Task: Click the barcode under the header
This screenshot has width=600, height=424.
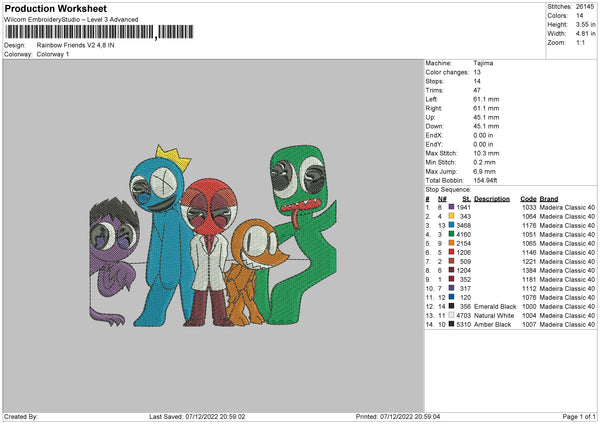Action: pos(80,33)
